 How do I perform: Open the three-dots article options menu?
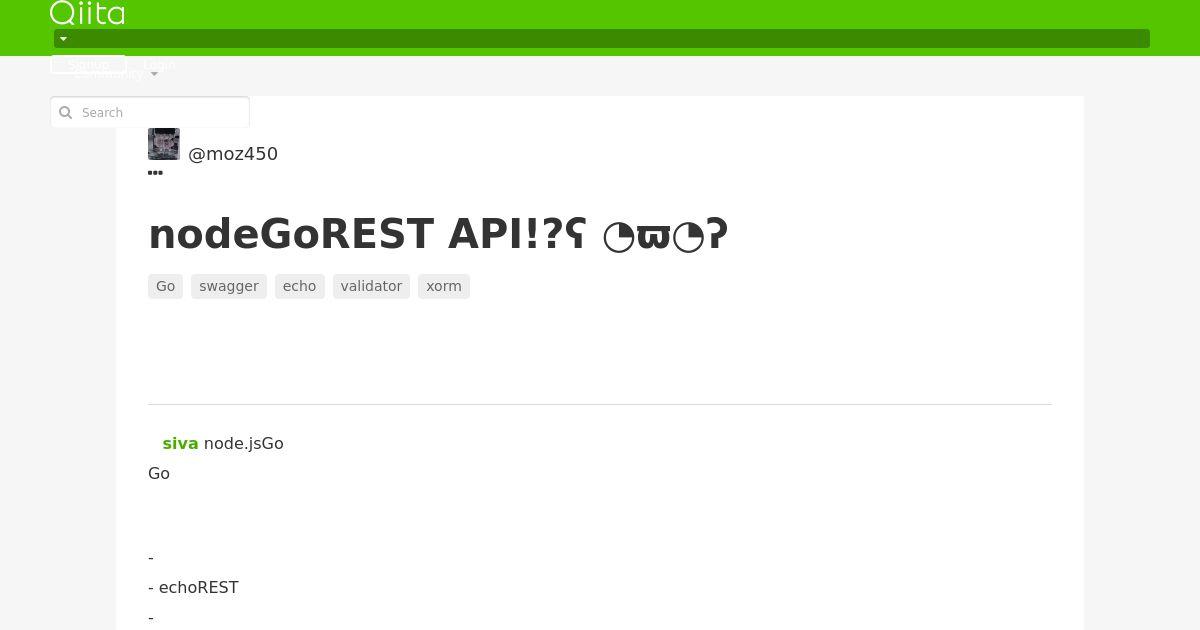point(155,173)
